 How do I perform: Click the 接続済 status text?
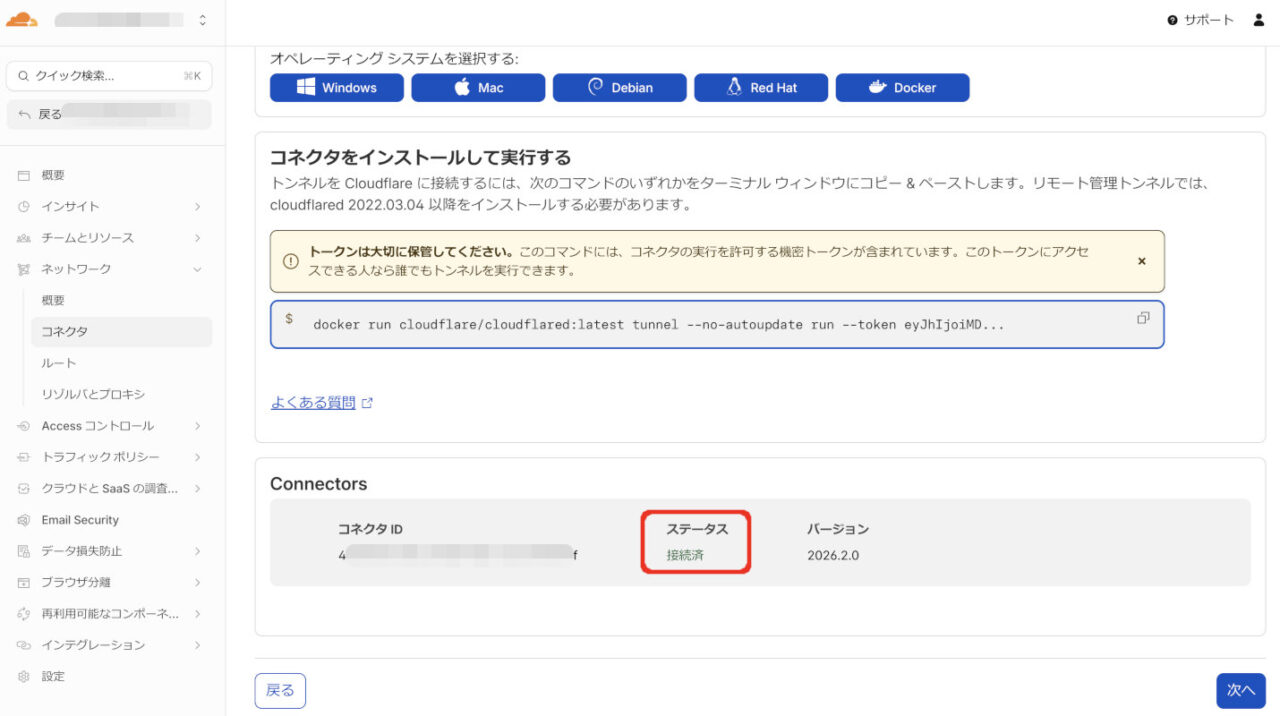tap(685, 555)
